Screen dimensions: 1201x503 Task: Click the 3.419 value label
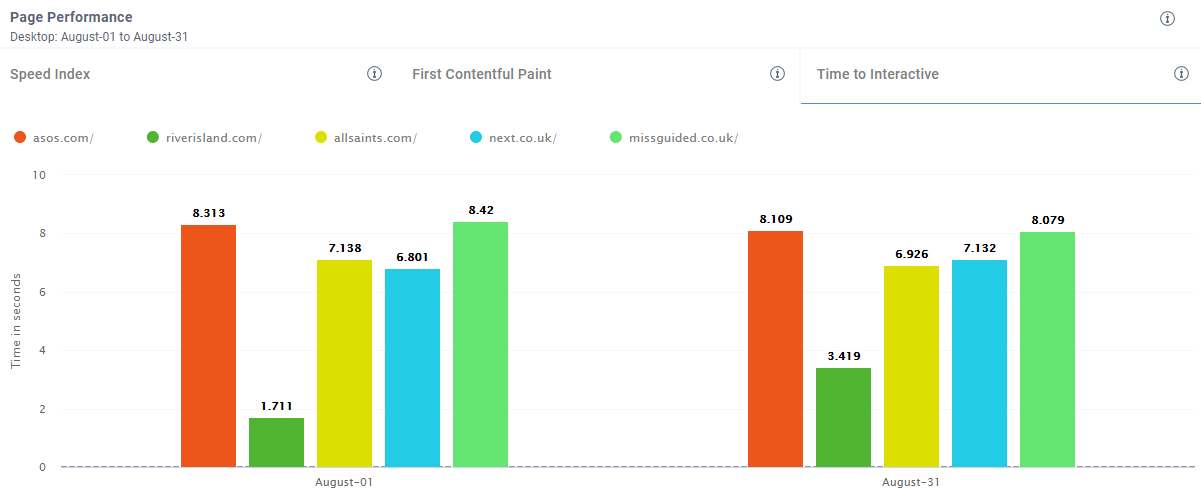tap(843, 356)
